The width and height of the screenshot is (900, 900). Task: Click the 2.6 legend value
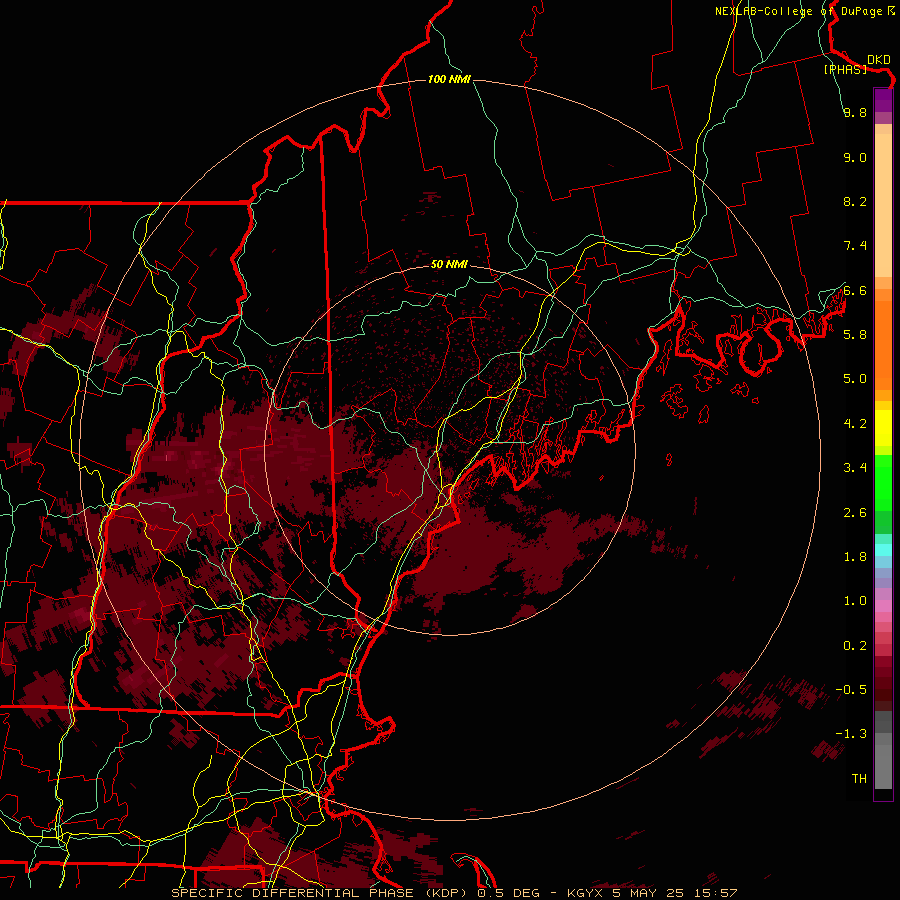point(855,513)
